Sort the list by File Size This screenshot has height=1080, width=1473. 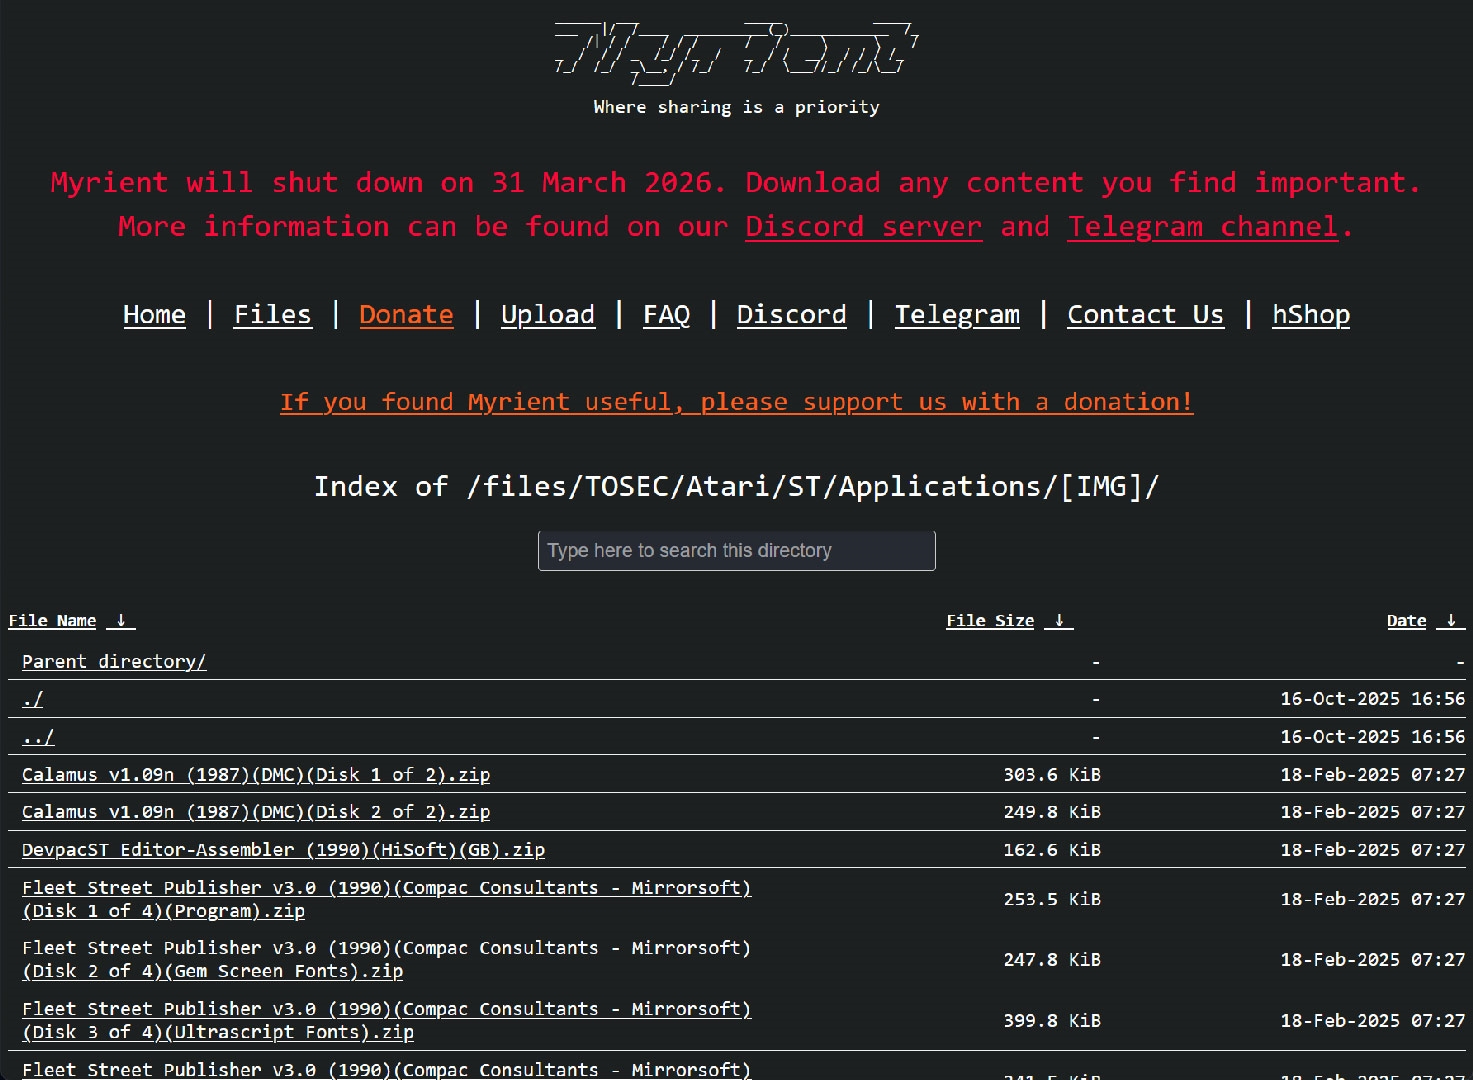click(989, 621)
